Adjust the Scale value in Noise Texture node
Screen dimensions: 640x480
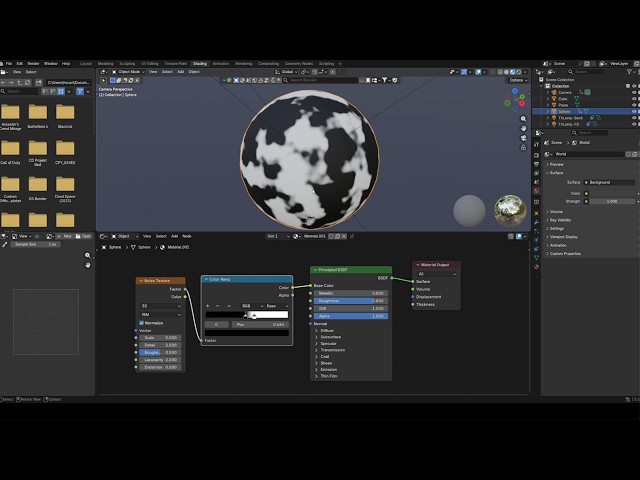click(x=160, y=338)
